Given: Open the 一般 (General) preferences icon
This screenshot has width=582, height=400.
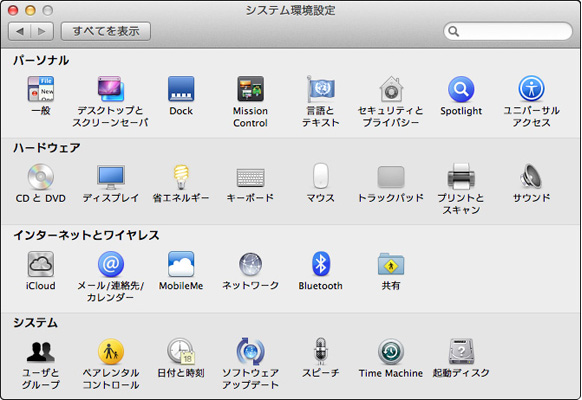Looking at the screenshot, I should click(40, 89).
